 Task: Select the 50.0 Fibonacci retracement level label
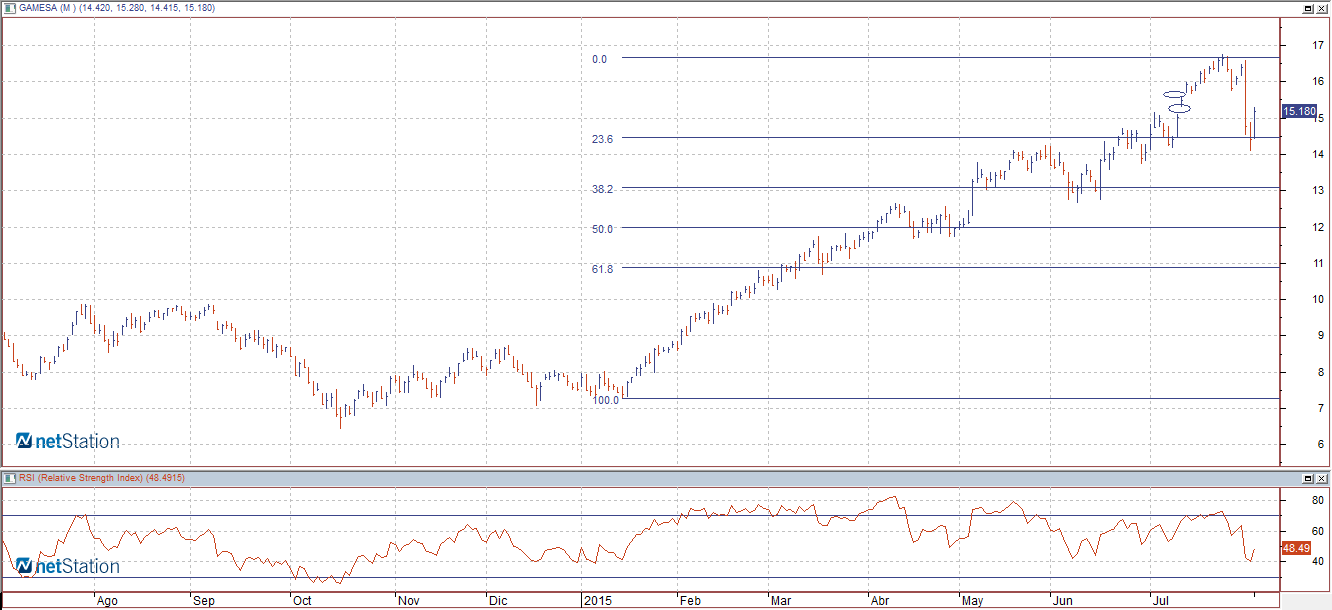(602, 229)
